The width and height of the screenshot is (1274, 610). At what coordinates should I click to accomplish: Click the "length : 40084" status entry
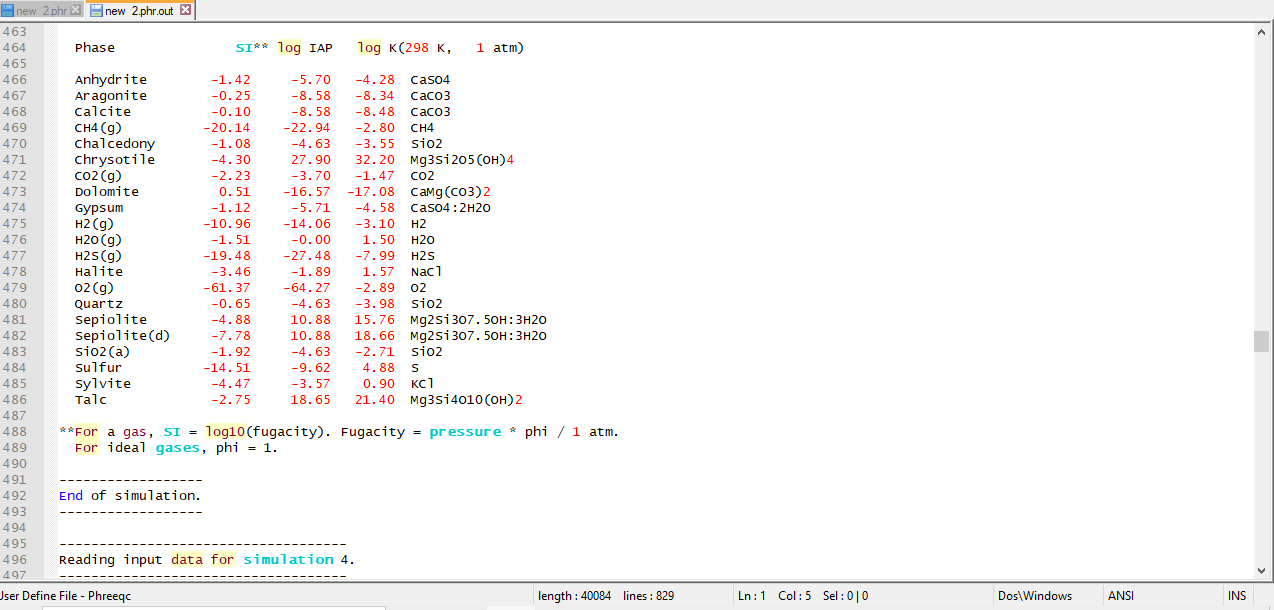click(574, 596)
